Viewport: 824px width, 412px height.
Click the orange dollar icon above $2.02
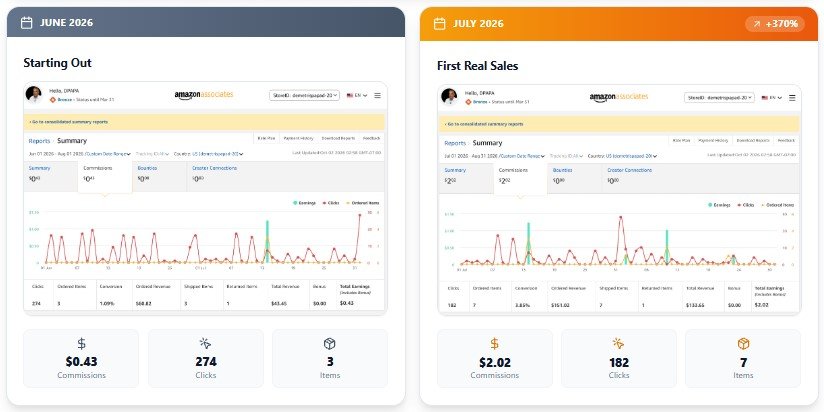click(x=495, y=344)
